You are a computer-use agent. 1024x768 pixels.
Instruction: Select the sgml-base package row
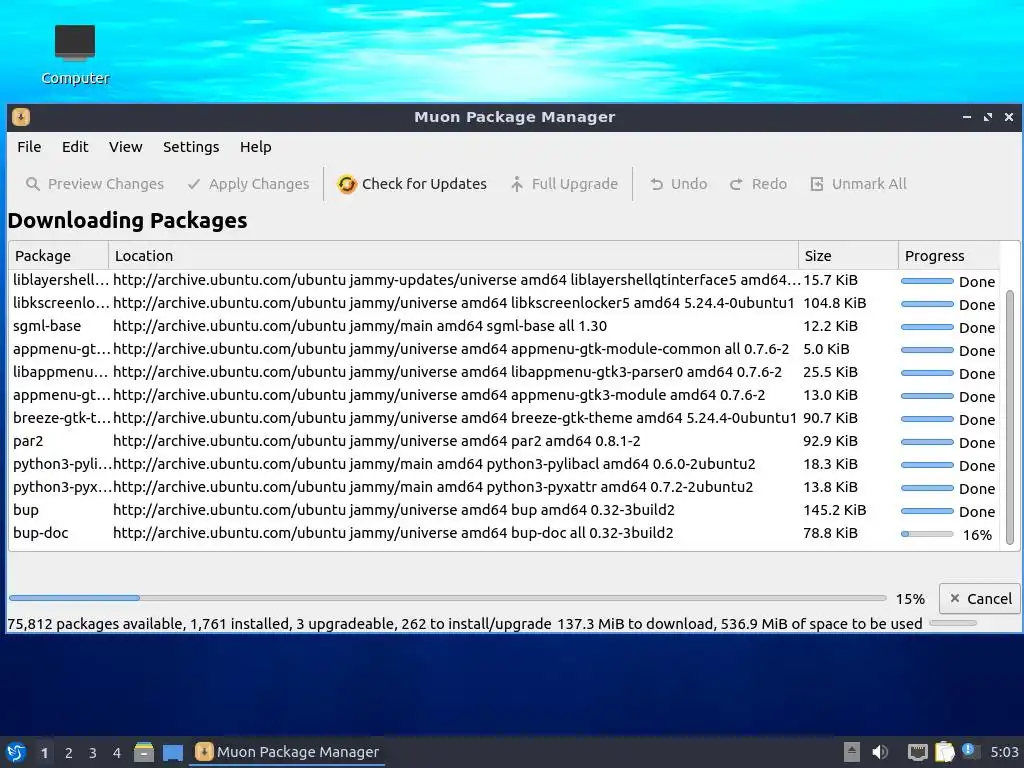click(x=503, y=326)
